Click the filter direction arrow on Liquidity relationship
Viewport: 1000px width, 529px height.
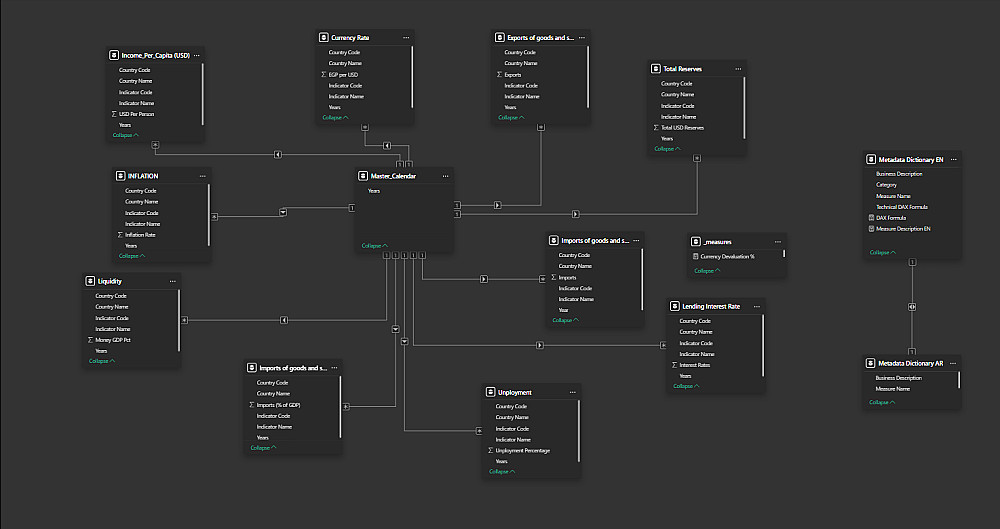click(284, 320)
